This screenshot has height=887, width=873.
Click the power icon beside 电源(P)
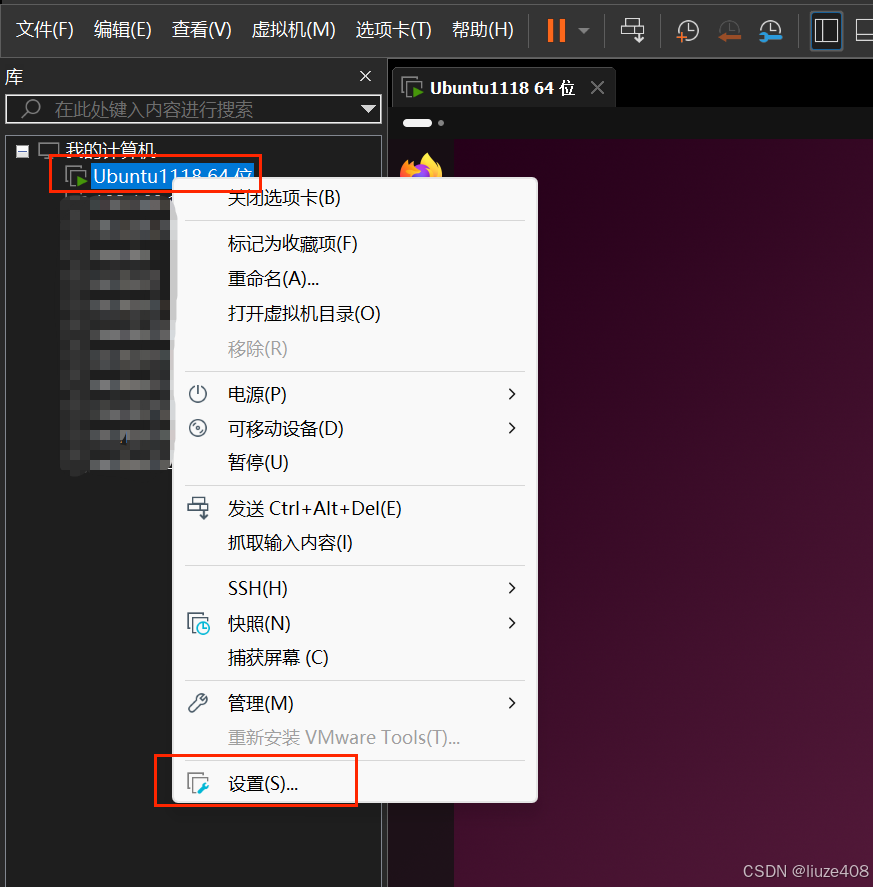point(198,394)
